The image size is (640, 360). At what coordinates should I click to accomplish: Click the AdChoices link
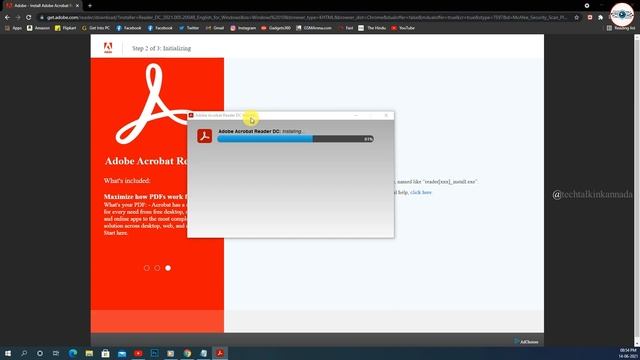pos(527,342)
